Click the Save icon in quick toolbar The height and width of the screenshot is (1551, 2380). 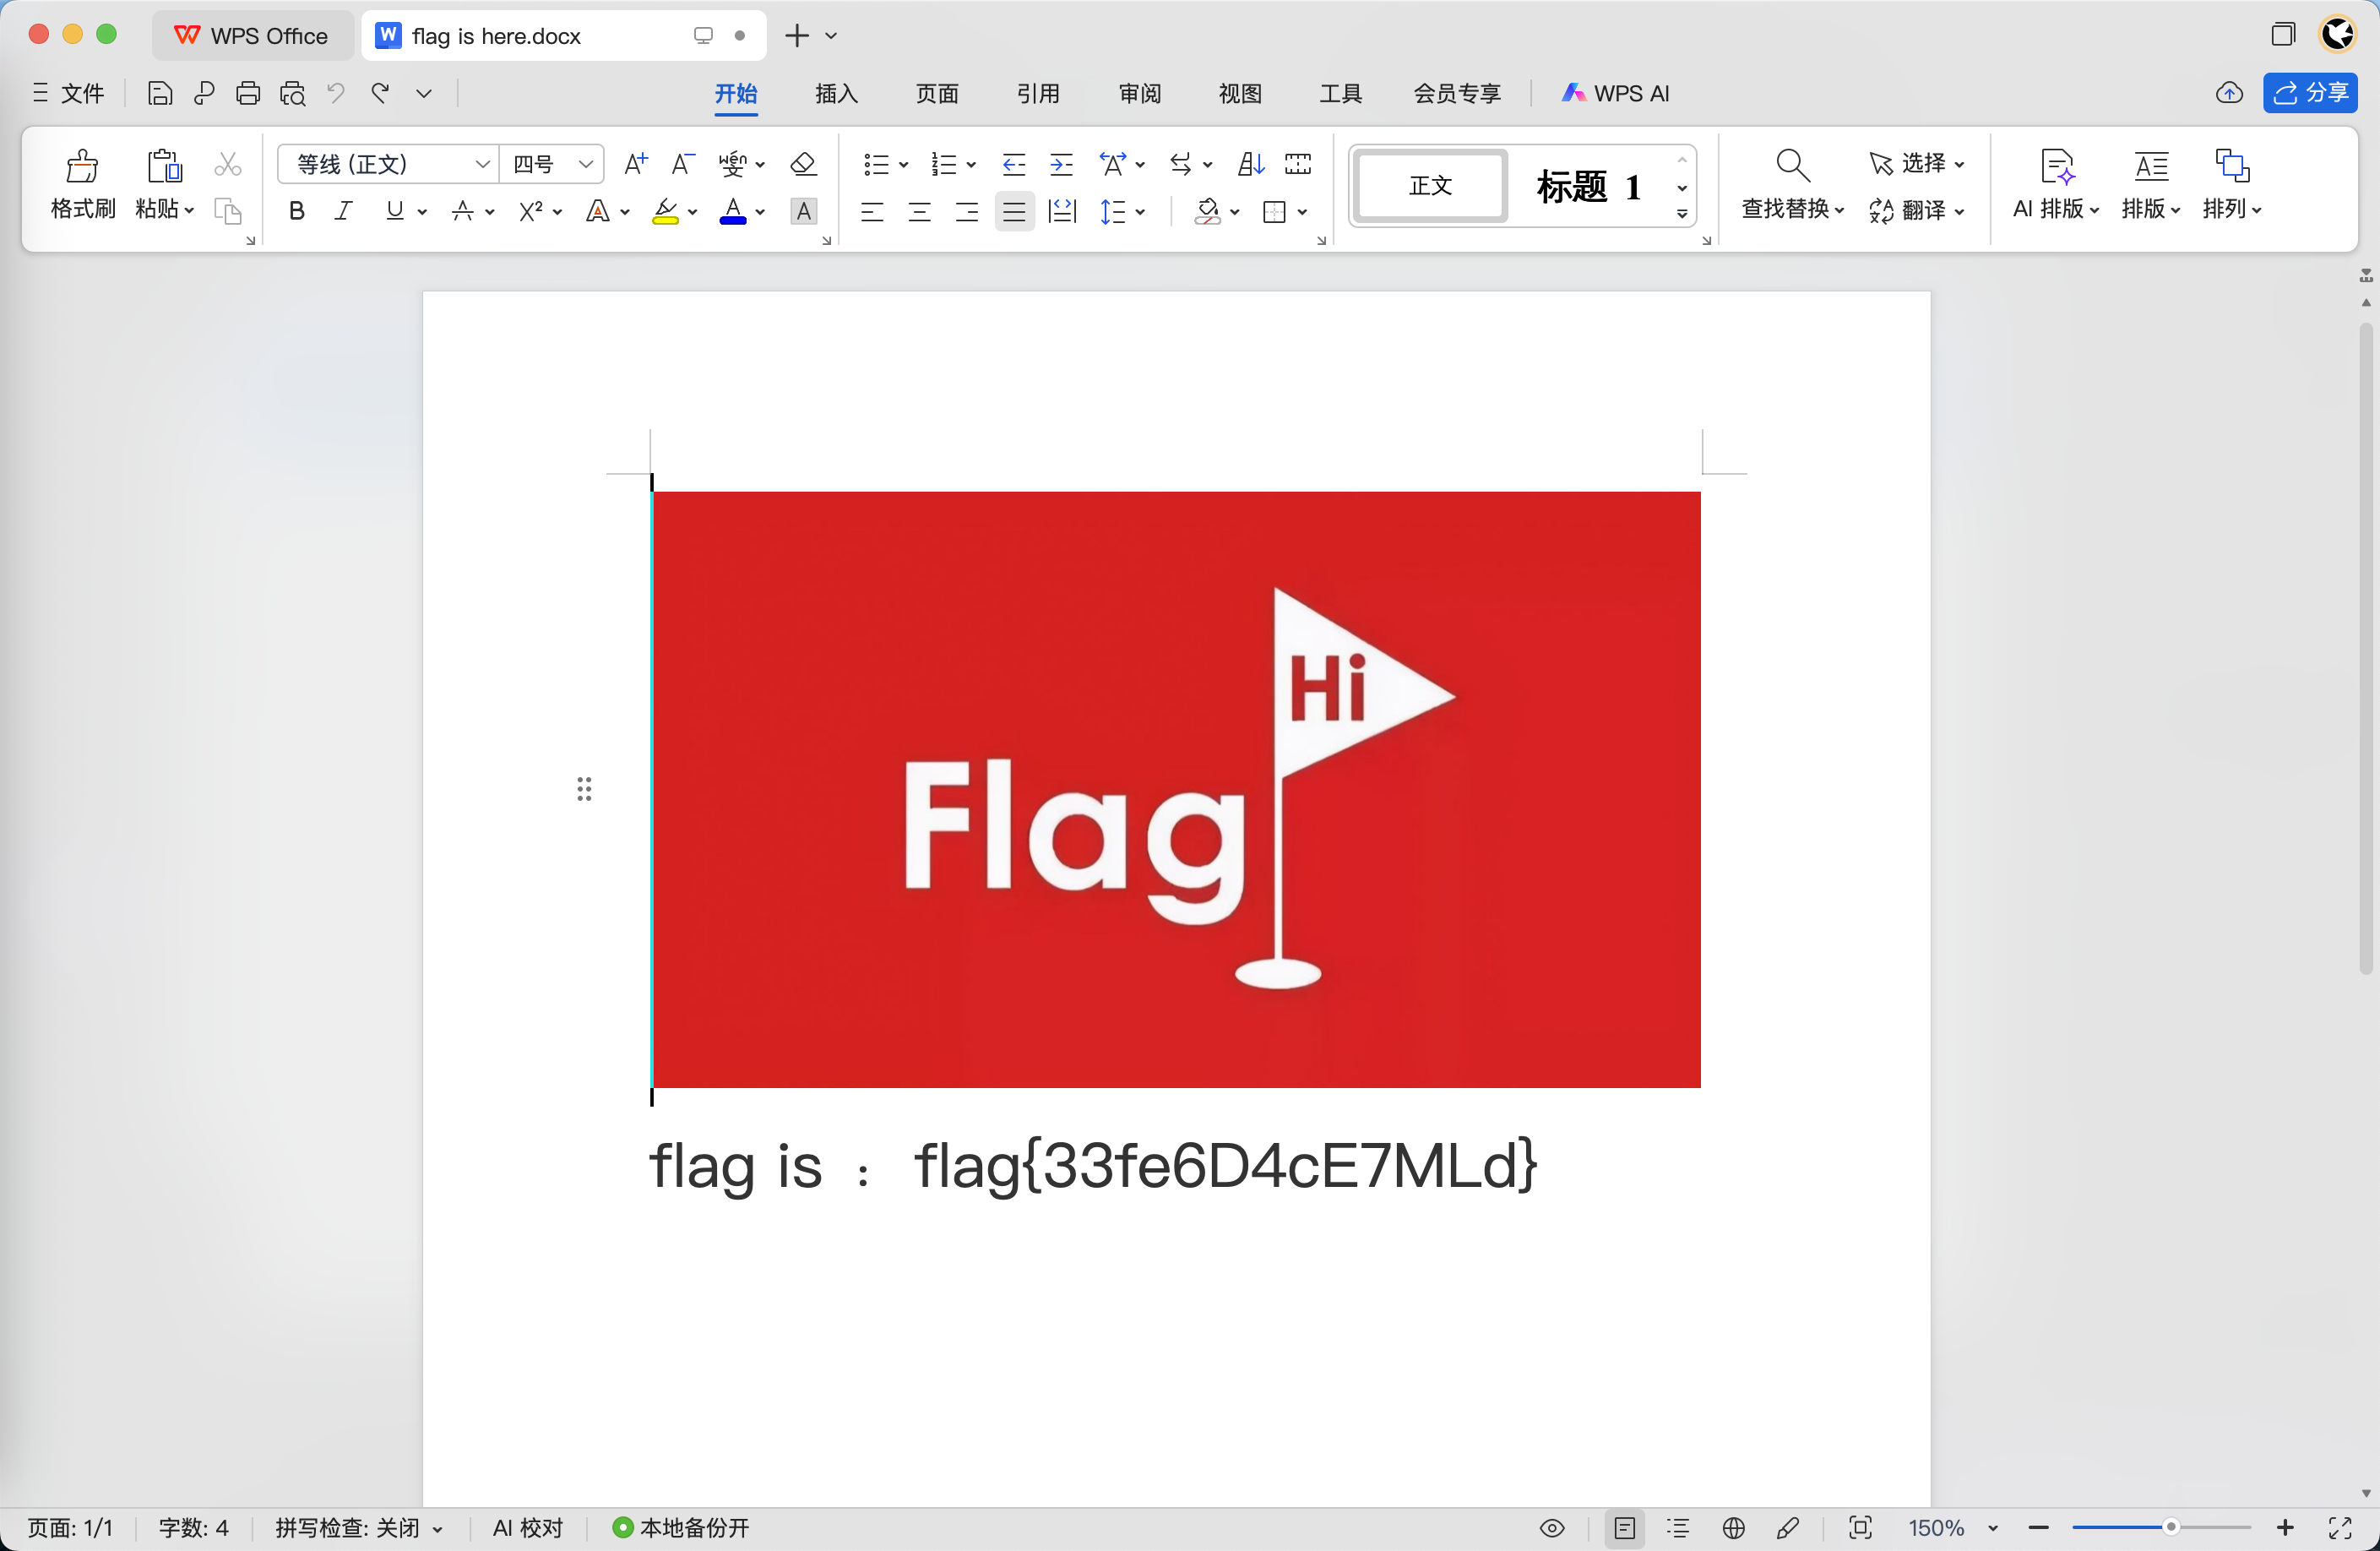160,93
